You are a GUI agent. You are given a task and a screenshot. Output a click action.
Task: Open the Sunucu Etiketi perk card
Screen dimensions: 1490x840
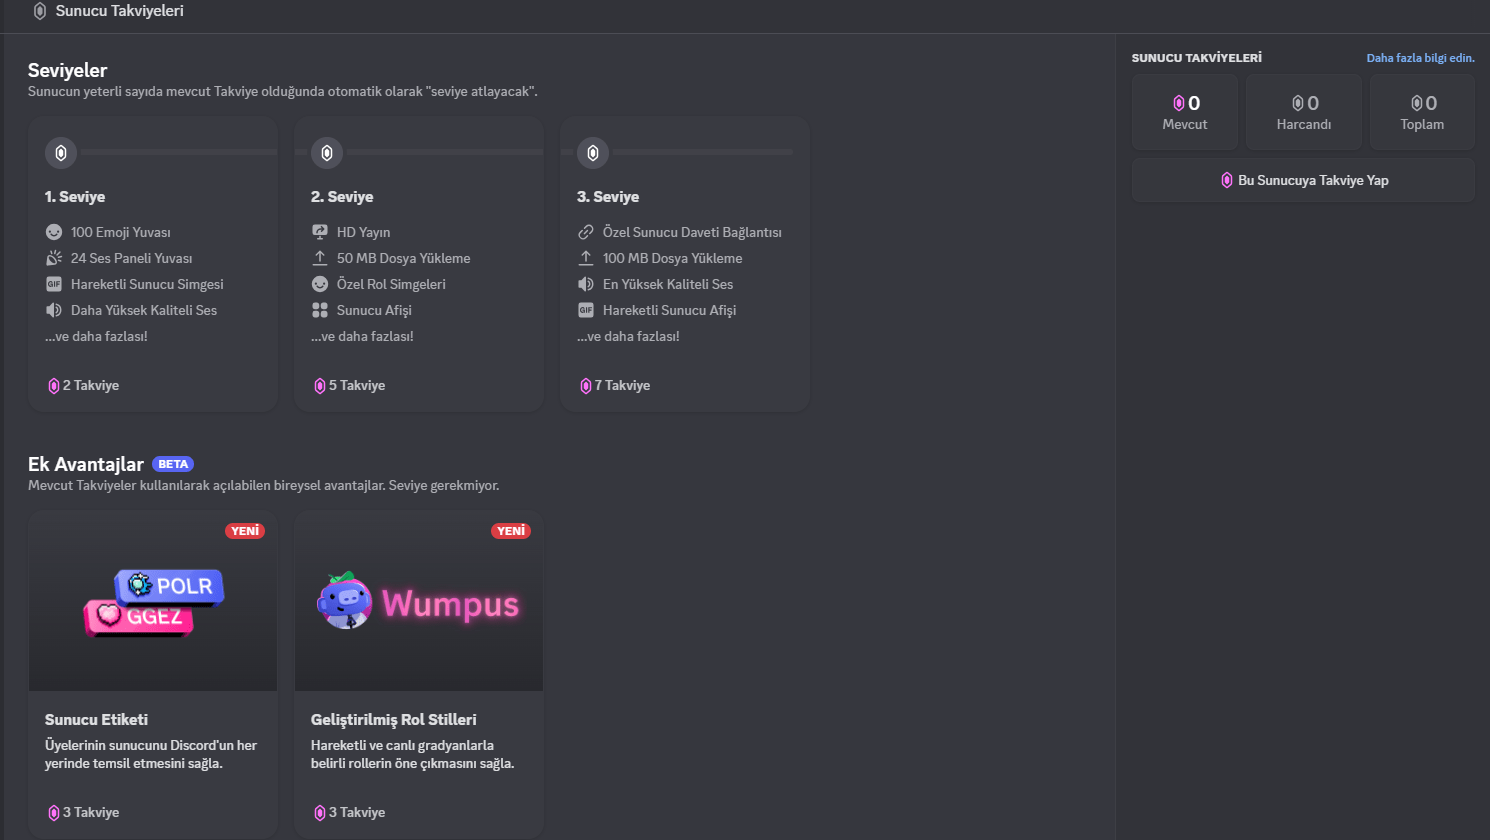coord(153,675)
